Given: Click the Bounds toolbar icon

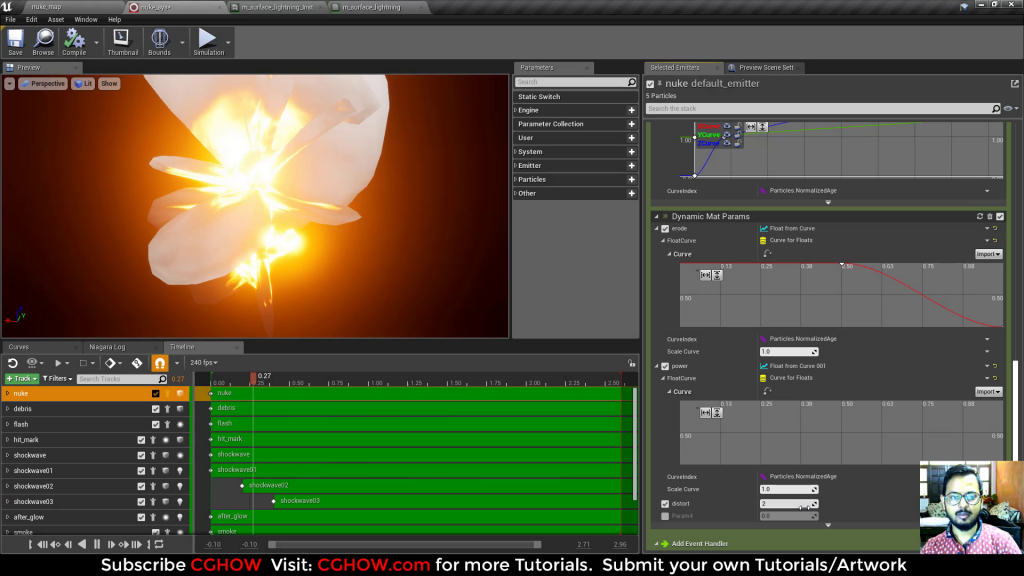Looking at the screenshot, I should [x=160, y=40].
